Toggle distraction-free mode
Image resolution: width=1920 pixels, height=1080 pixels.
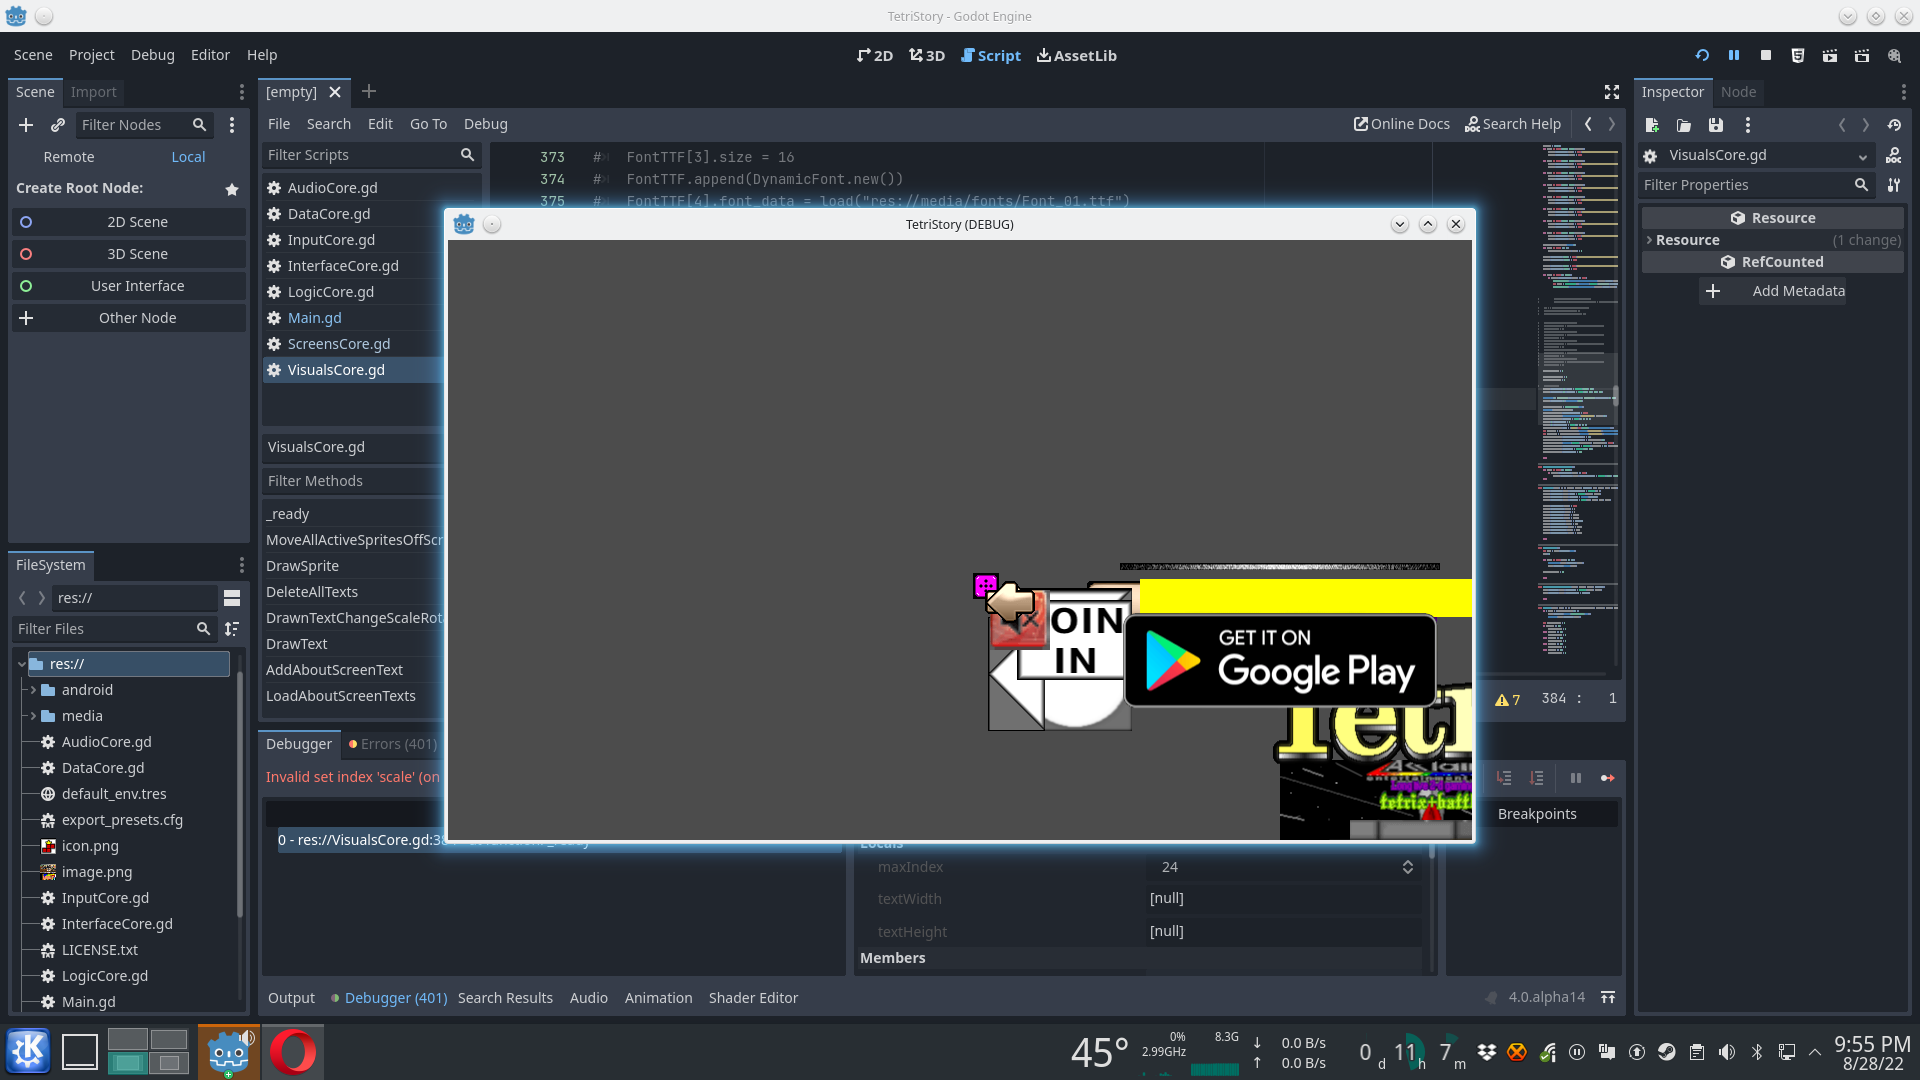pyautogui.click(x=1612, y=92)
